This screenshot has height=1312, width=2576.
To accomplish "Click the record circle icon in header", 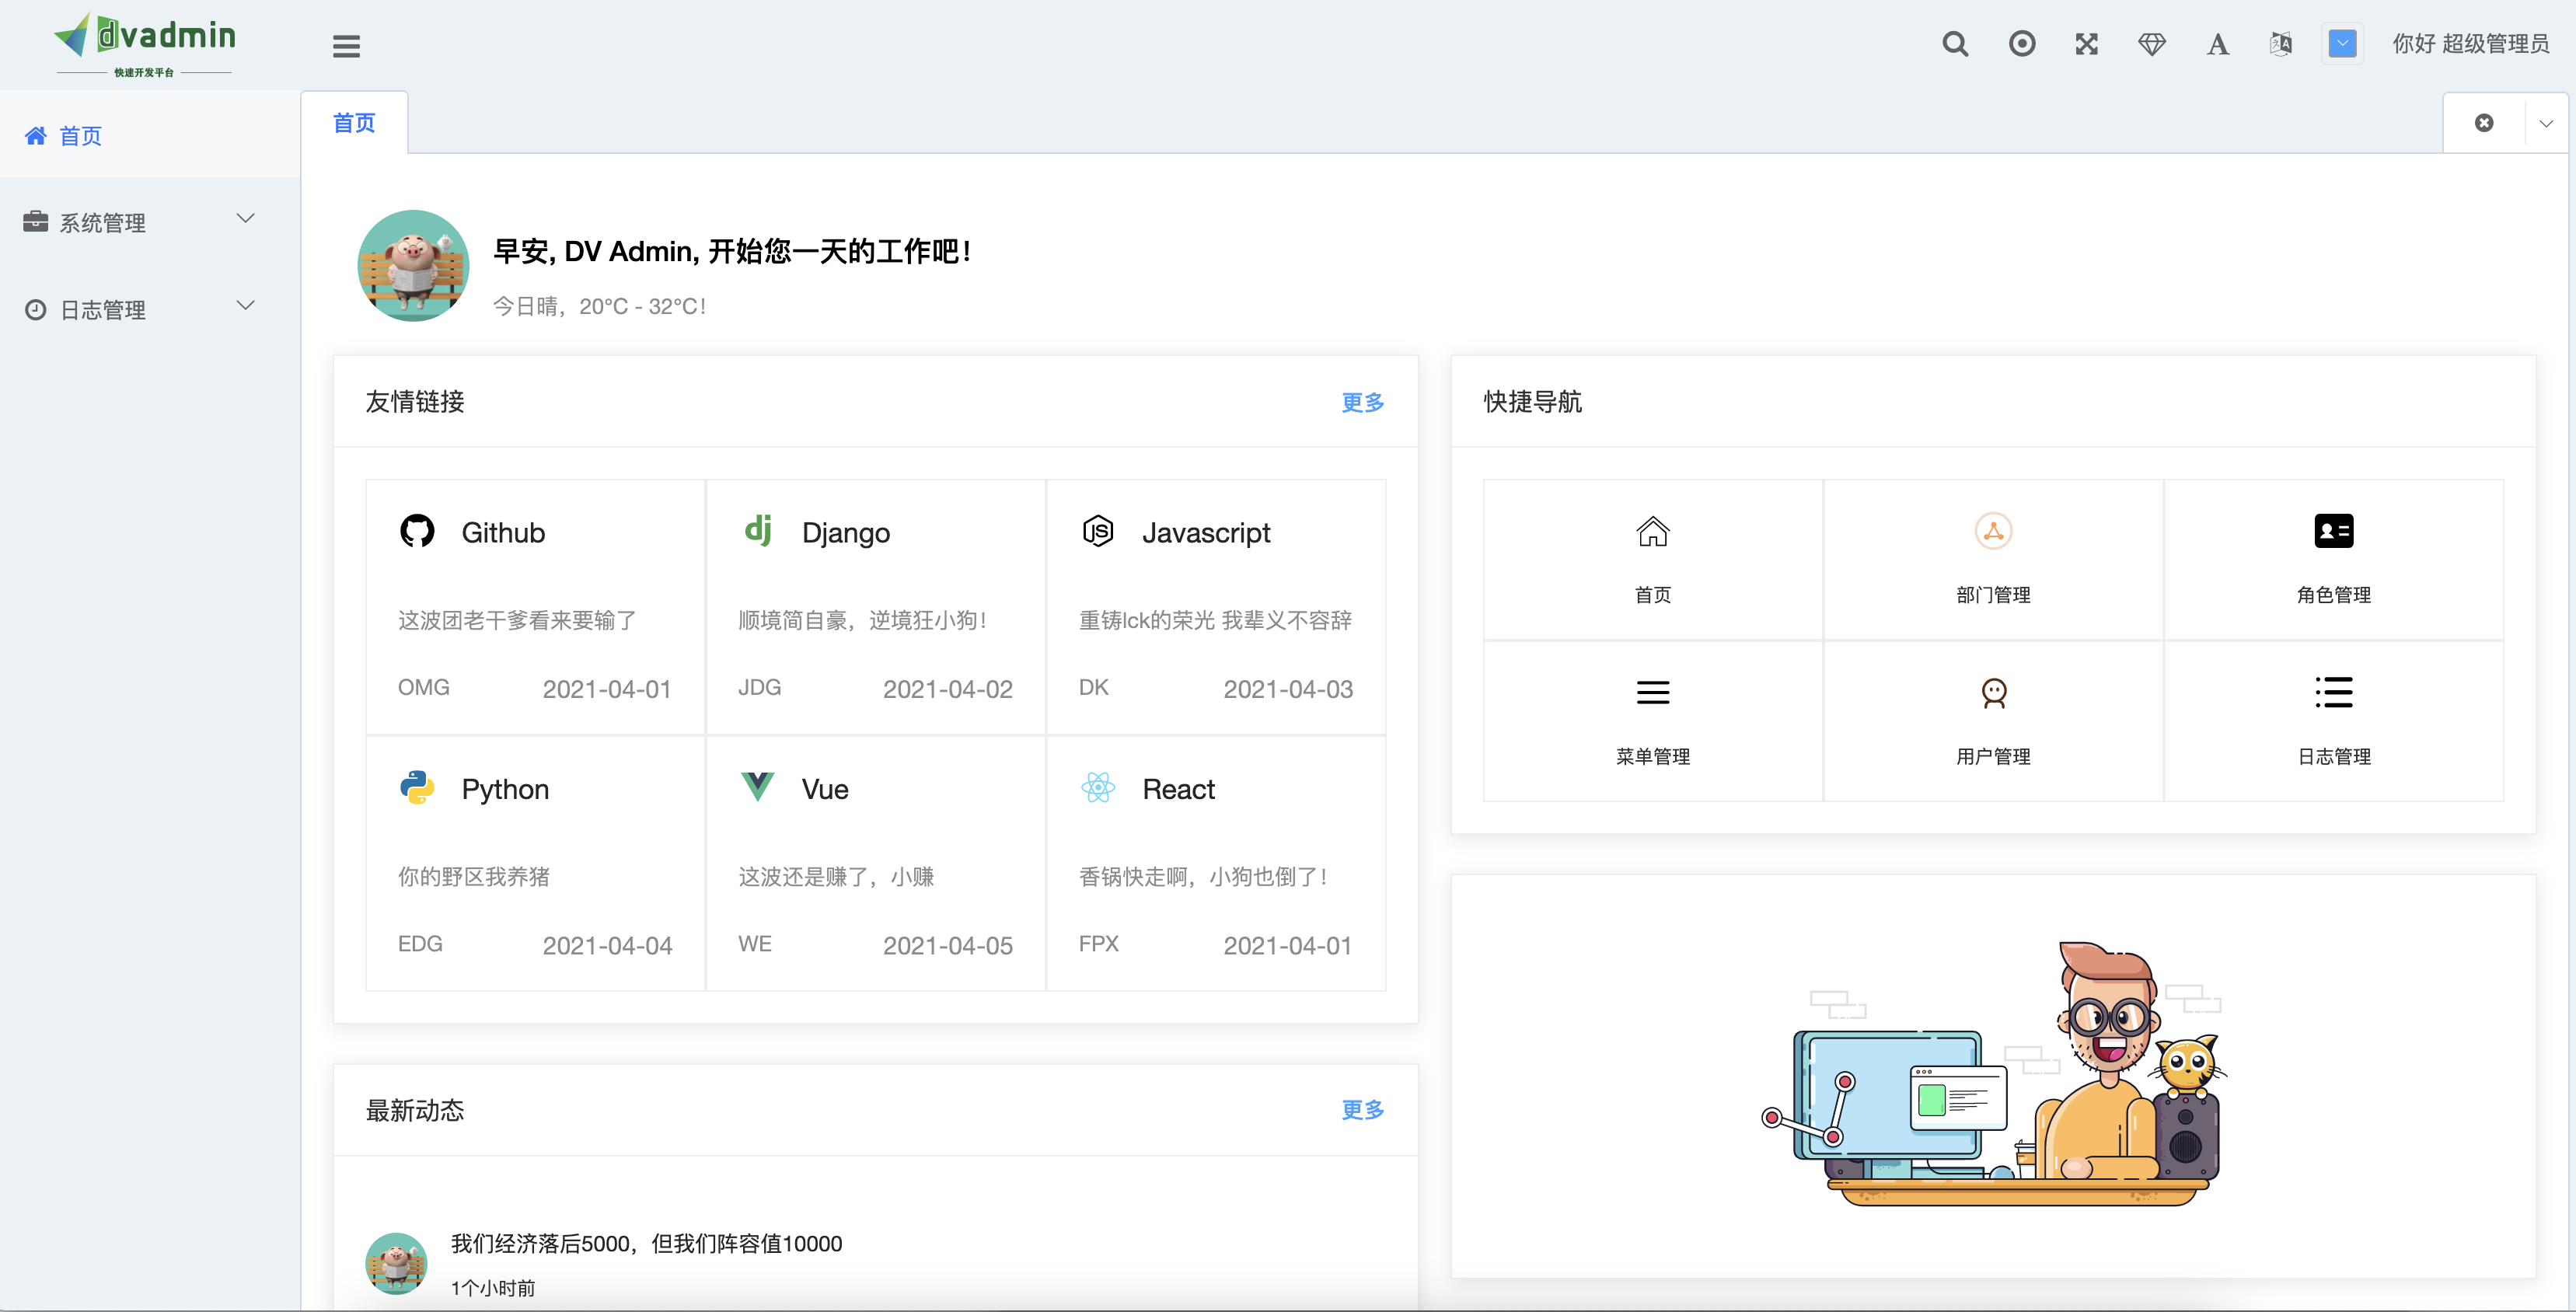I will (x=2021, y=44).
